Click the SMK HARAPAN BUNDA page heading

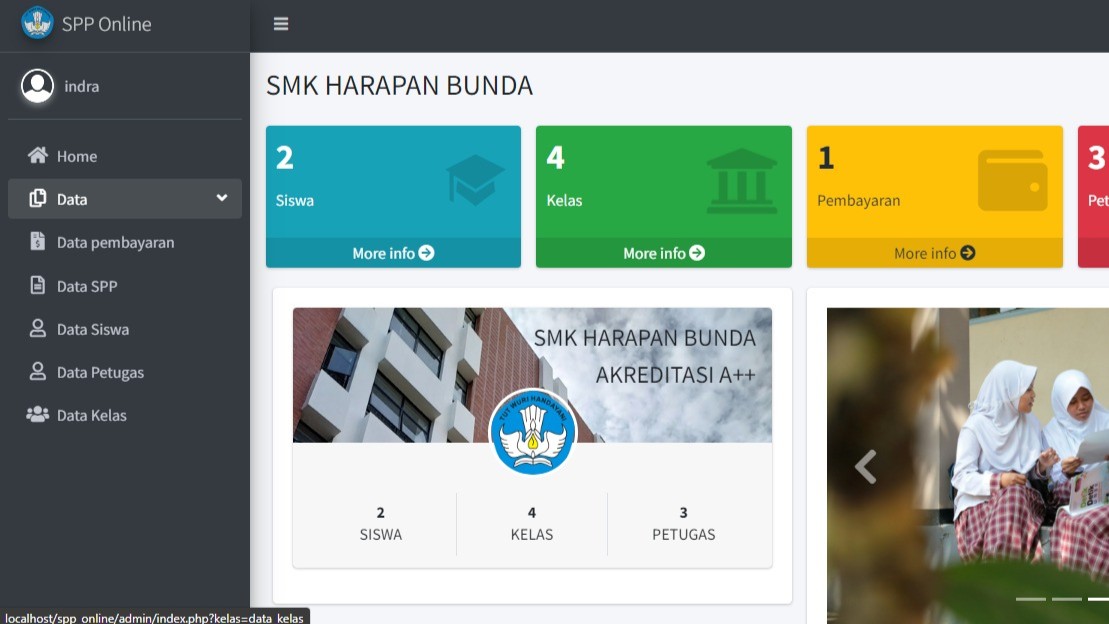400,86
